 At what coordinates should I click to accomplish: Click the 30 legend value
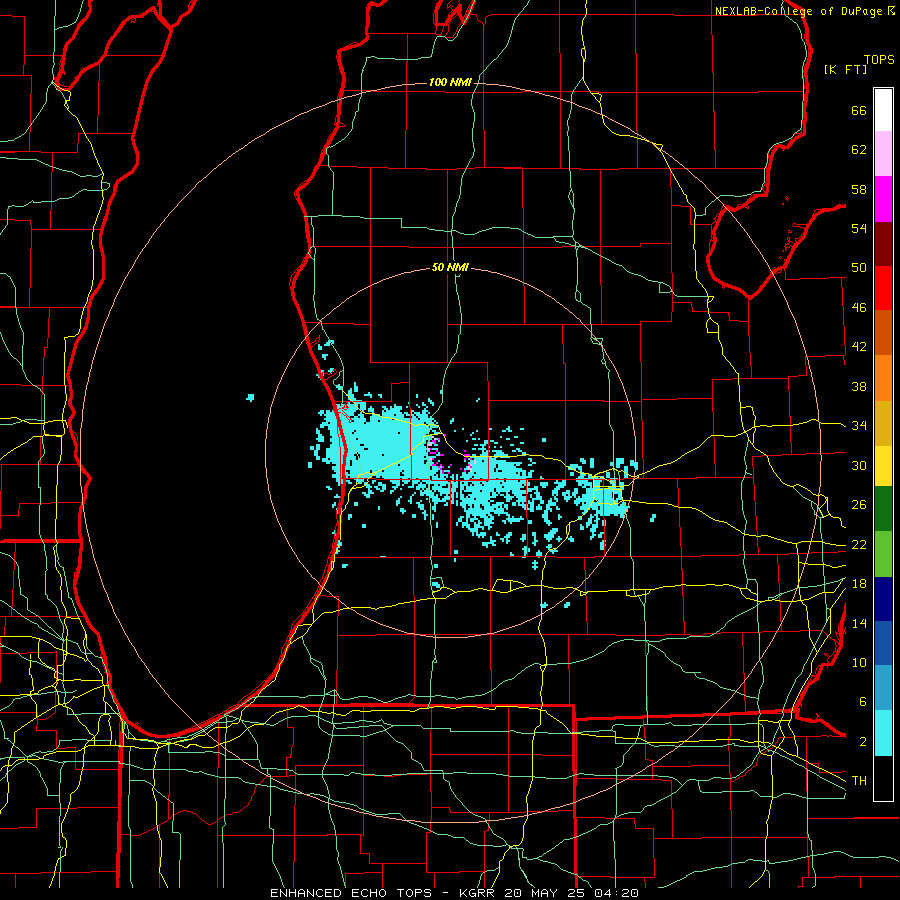[x=859, y=465]
